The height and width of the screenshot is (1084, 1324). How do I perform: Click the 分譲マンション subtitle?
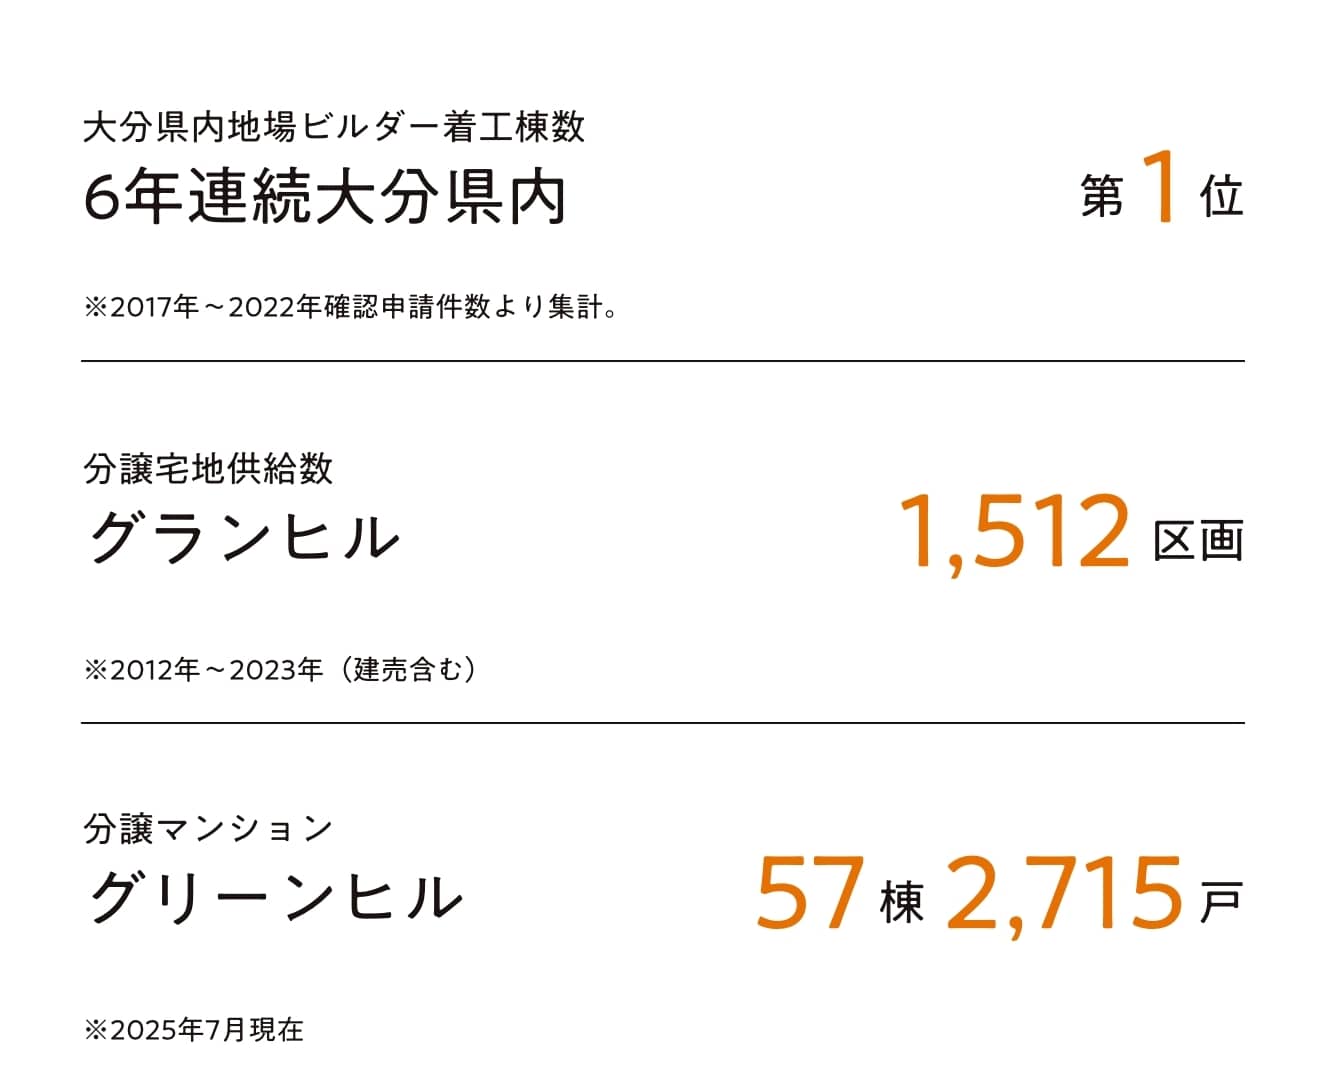point(208,829)
